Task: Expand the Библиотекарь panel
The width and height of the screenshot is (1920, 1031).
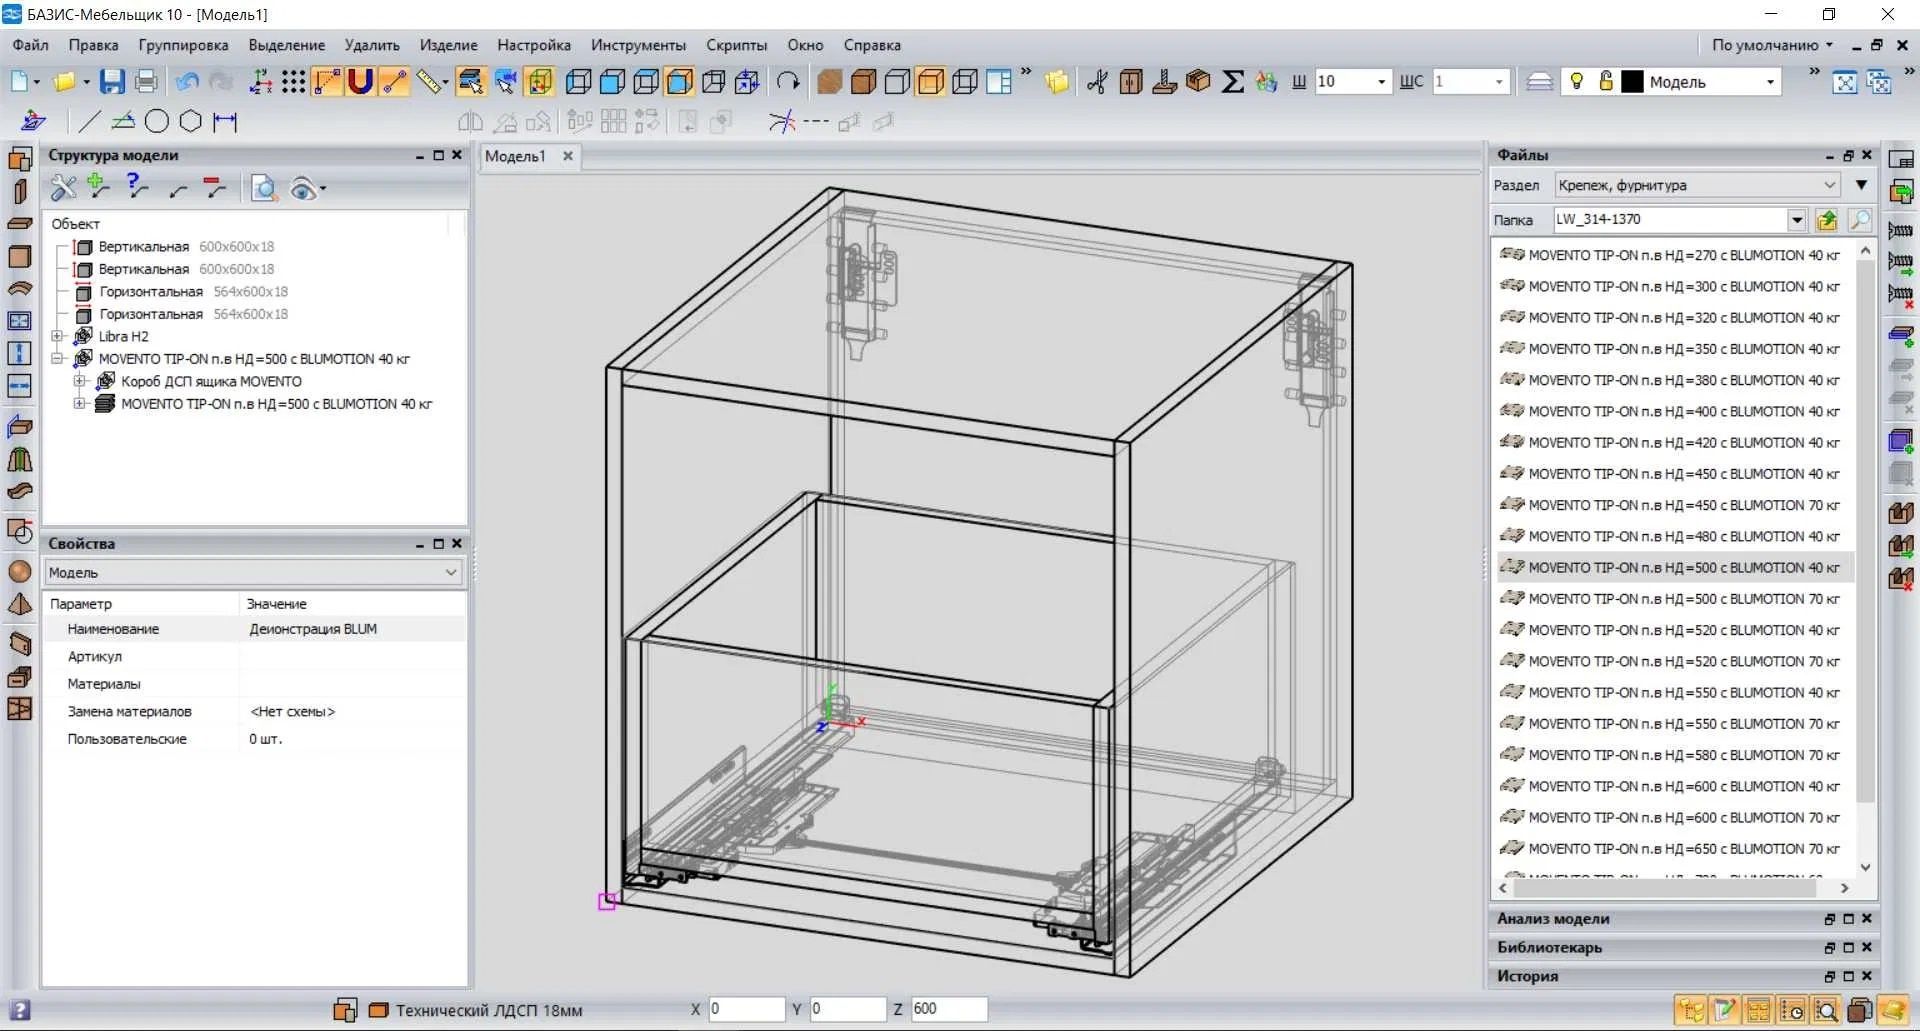Action: (x=1549, y=947)
